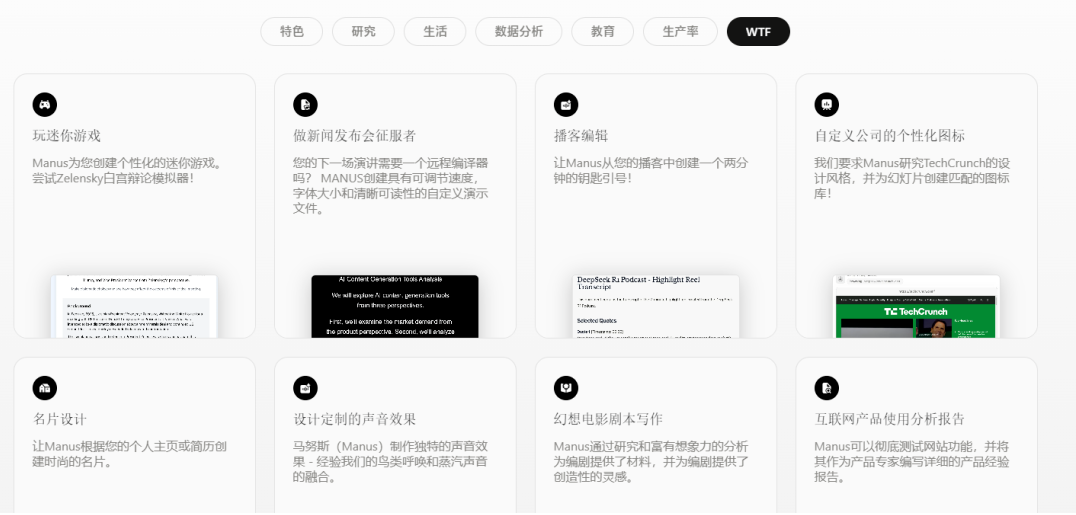This screenshot has width=1076, height=515.
Task: Click the icon on 幻想电影剧本写作 card
Action: [x=566, y=388]
